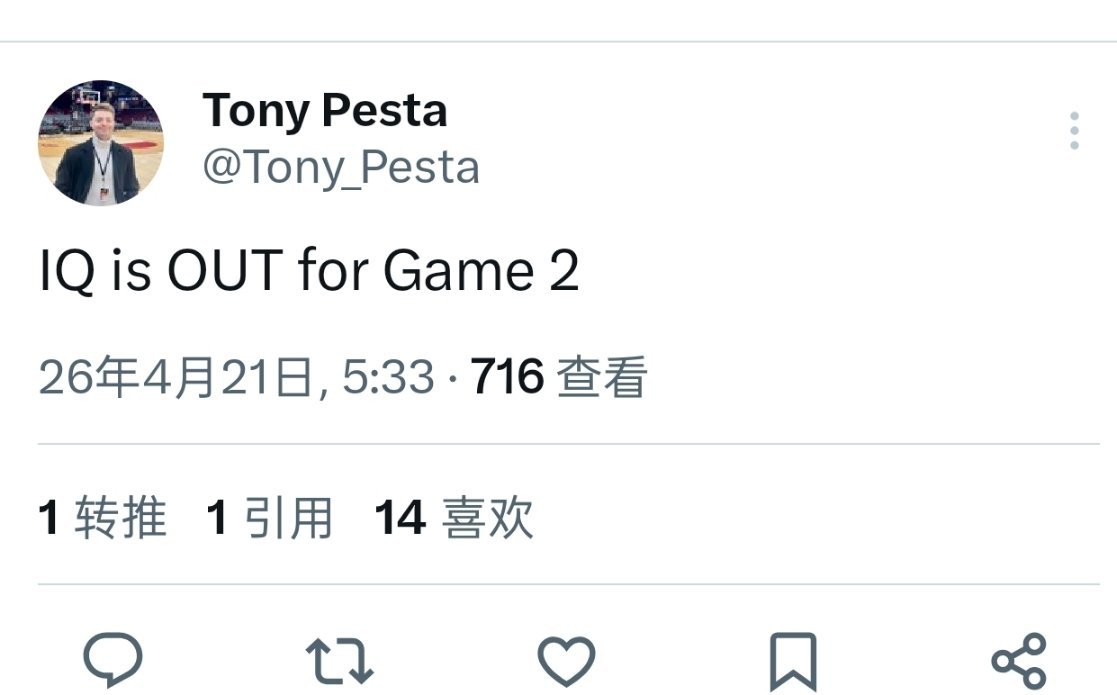Click the display name Tony Pesta
The width and height of the screenshot is (1117, 695).
325,110
